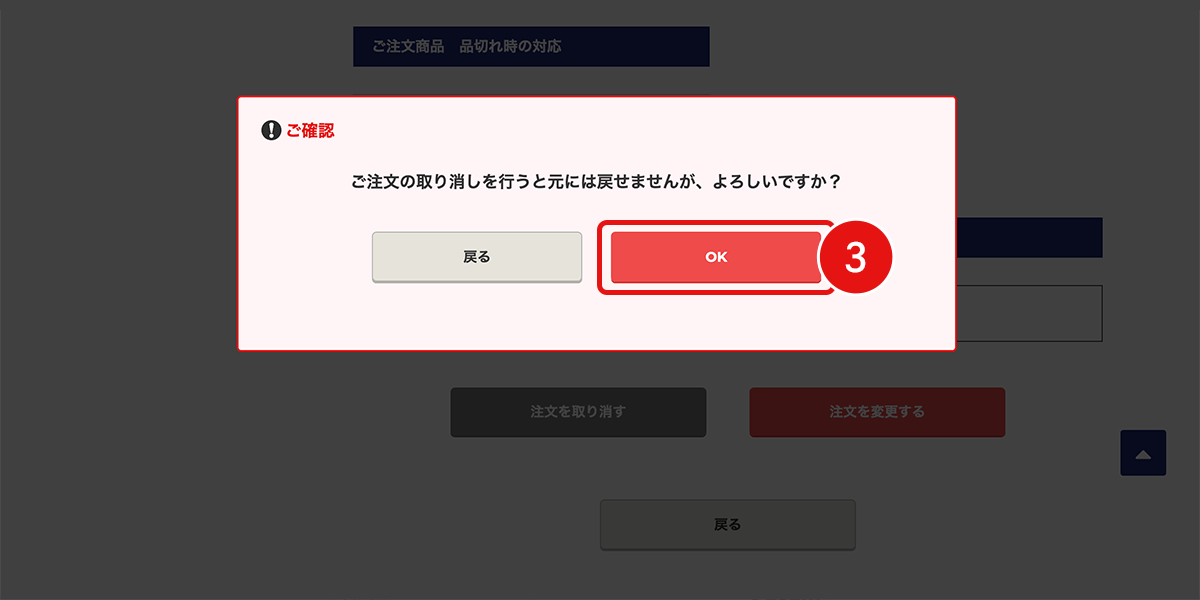Click the ご注文の取り消し warning message text

tap(596, 184)
